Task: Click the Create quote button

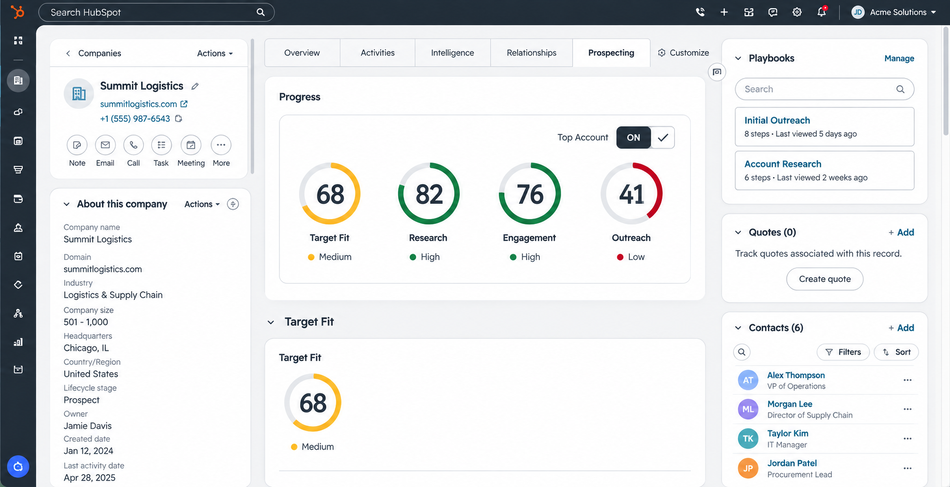Action: coord(825,279)
